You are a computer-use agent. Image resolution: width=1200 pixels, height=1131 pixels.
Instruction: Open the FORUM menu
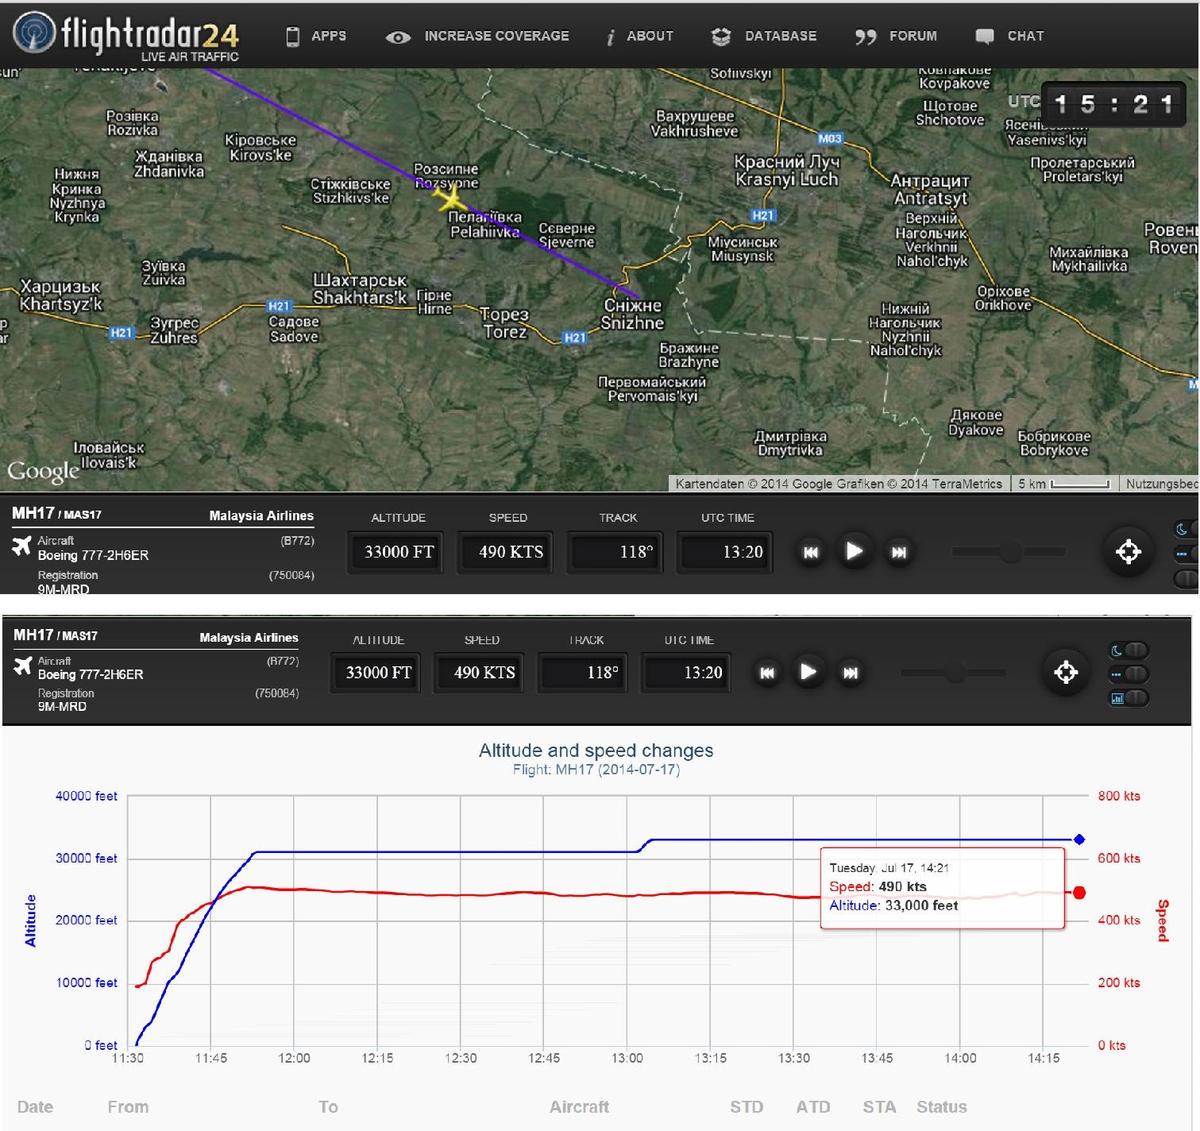896,36
